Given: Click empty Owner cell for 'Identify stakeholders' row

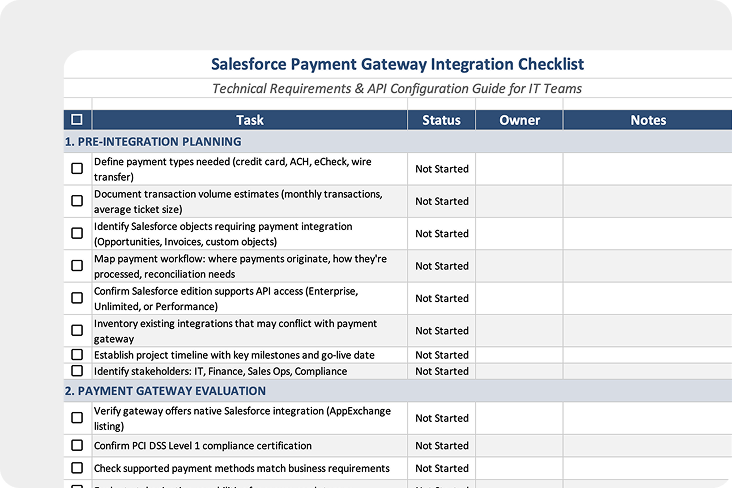Looking at the screenshot, I should [519, 371].
